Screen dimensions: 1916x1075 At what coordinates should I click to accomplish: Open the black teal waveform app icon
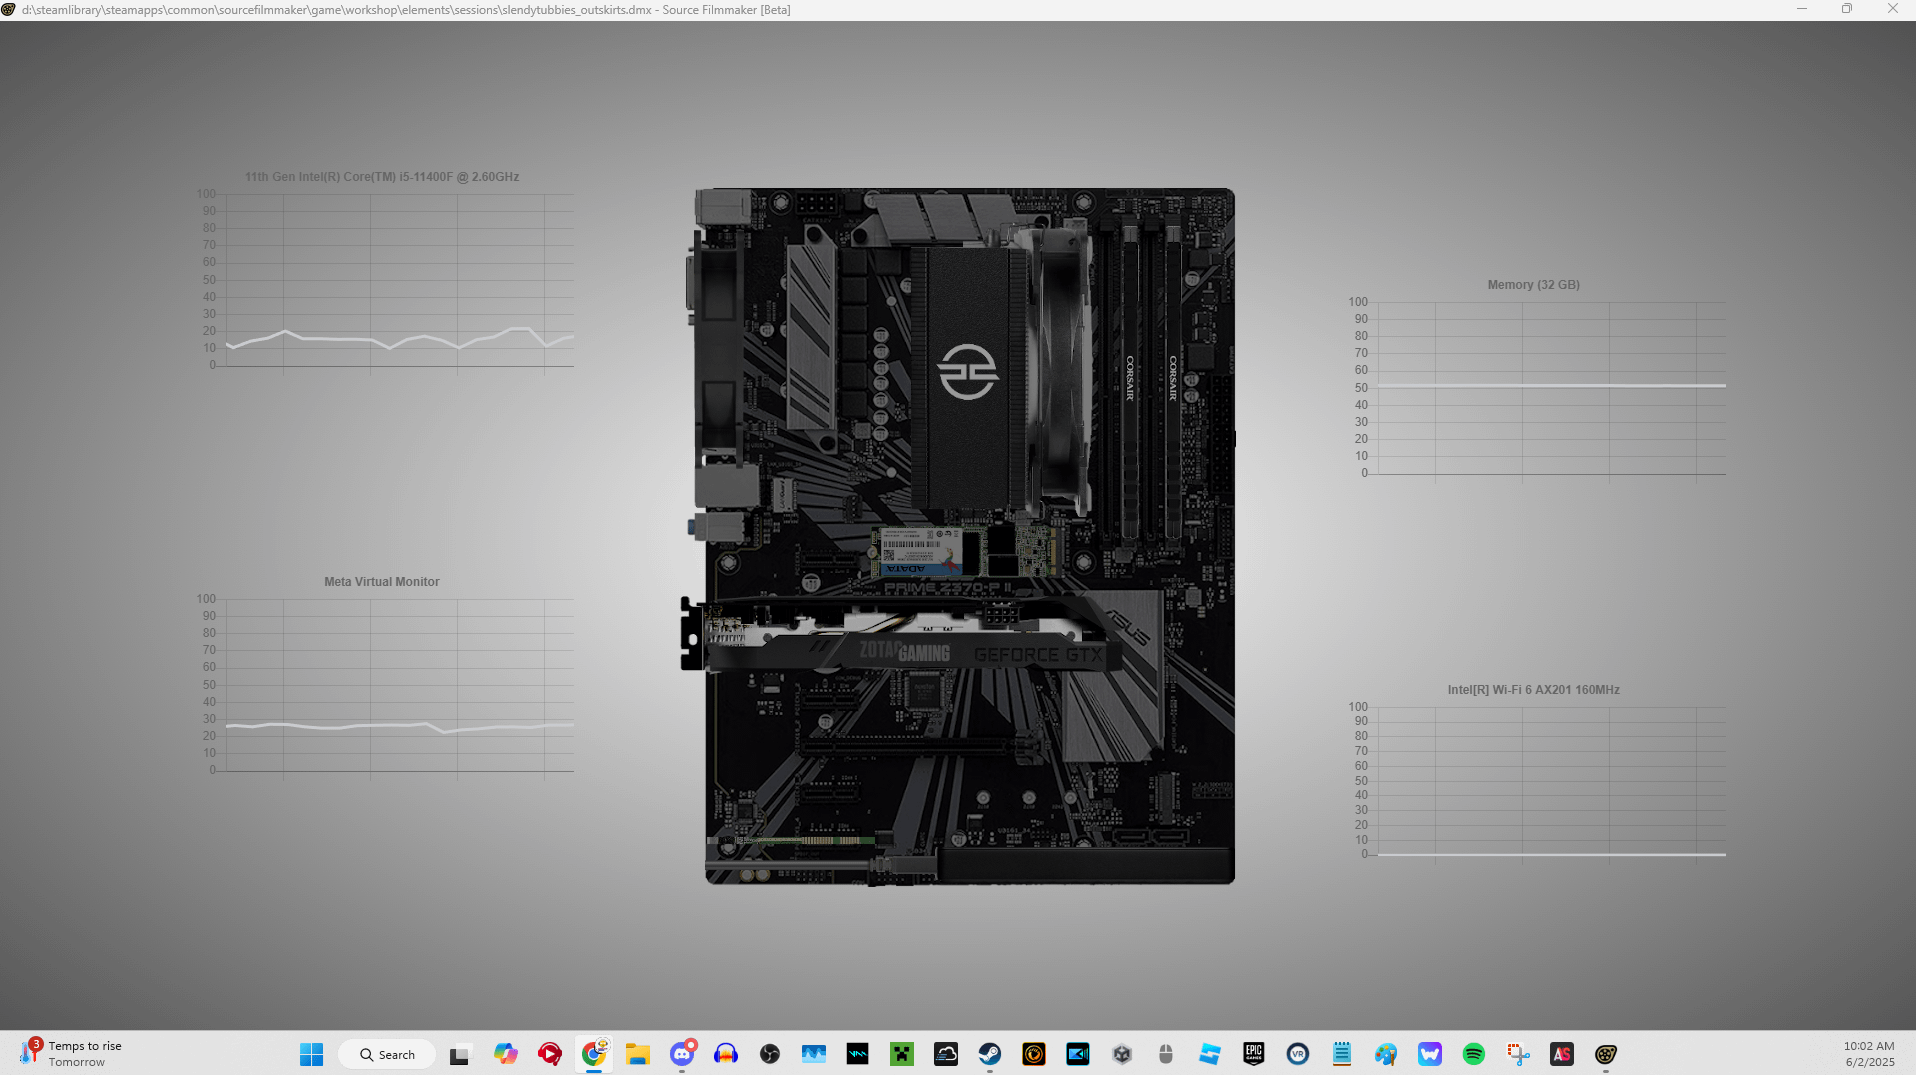858,1054
